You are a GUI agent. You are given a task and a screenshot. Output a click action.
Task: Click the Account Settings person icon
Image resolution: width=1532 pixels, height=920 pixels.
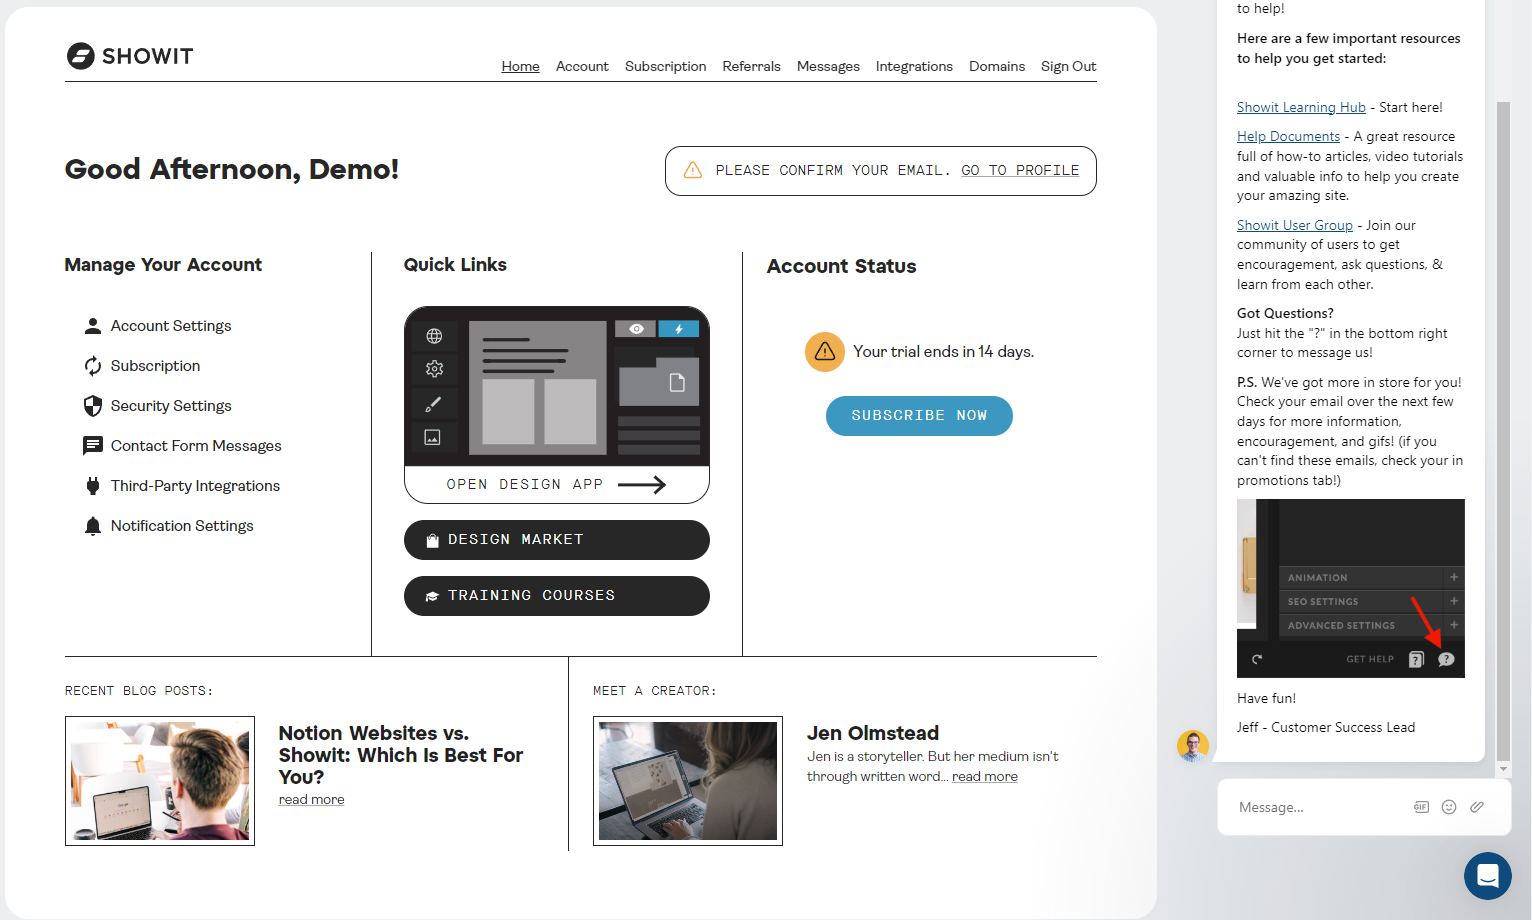click(x=93, y=326)
